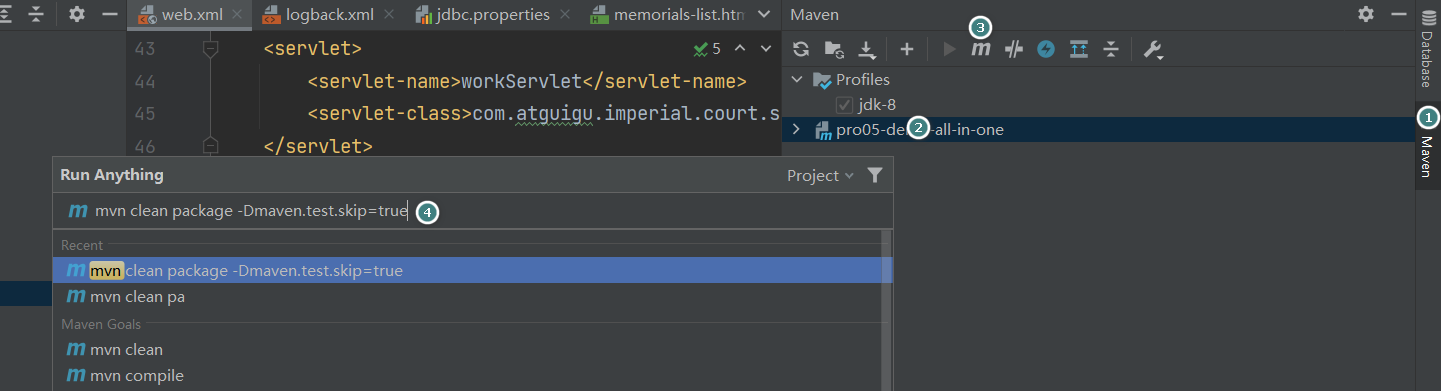Open the Database side tool tab
The image size is (1441, 391).
coord(1428,48)
